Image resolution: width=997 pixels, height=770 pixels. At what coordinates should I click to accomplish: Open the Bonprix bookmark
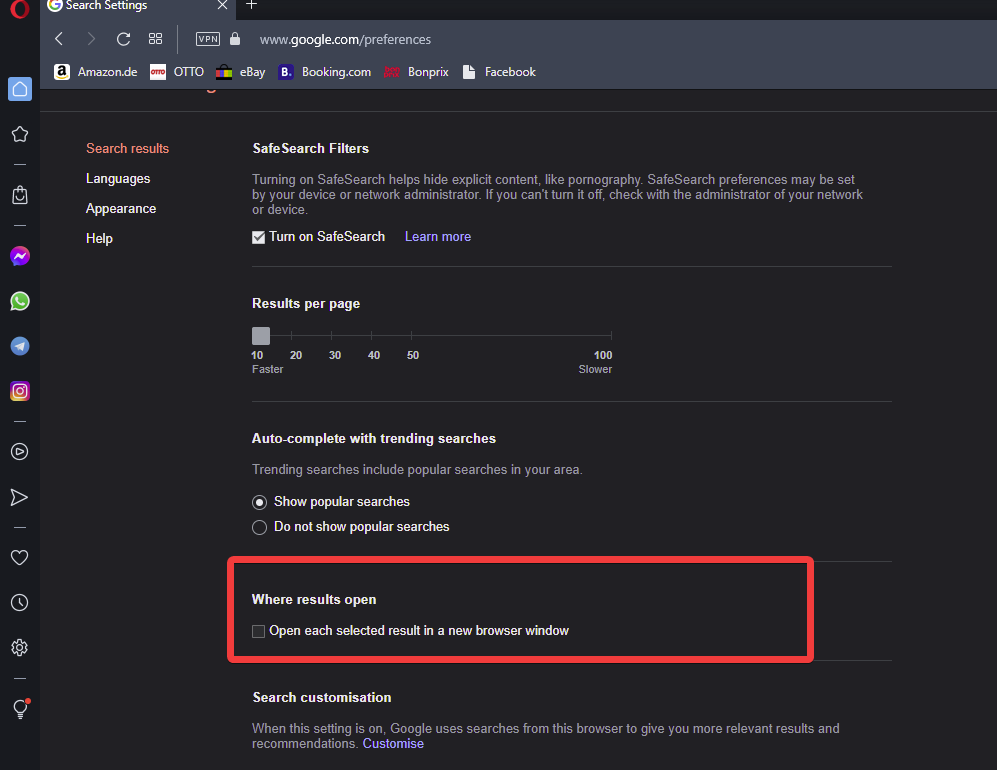tap(416, 72)
